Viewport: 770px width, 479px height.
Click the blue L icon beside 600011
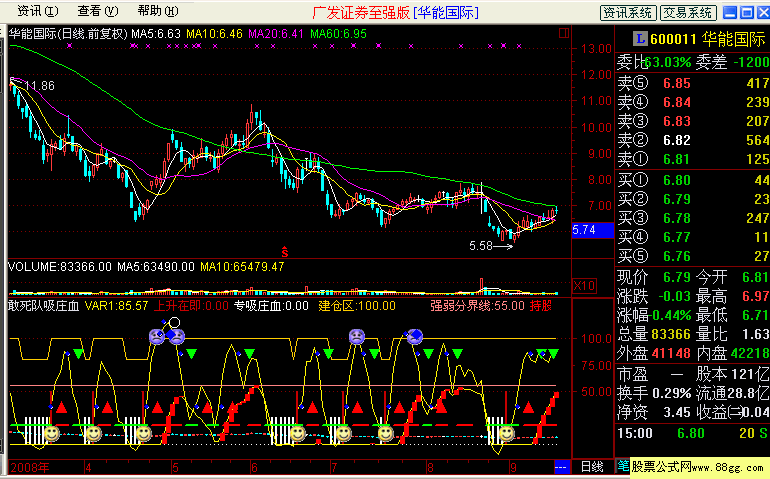point(639,38)
